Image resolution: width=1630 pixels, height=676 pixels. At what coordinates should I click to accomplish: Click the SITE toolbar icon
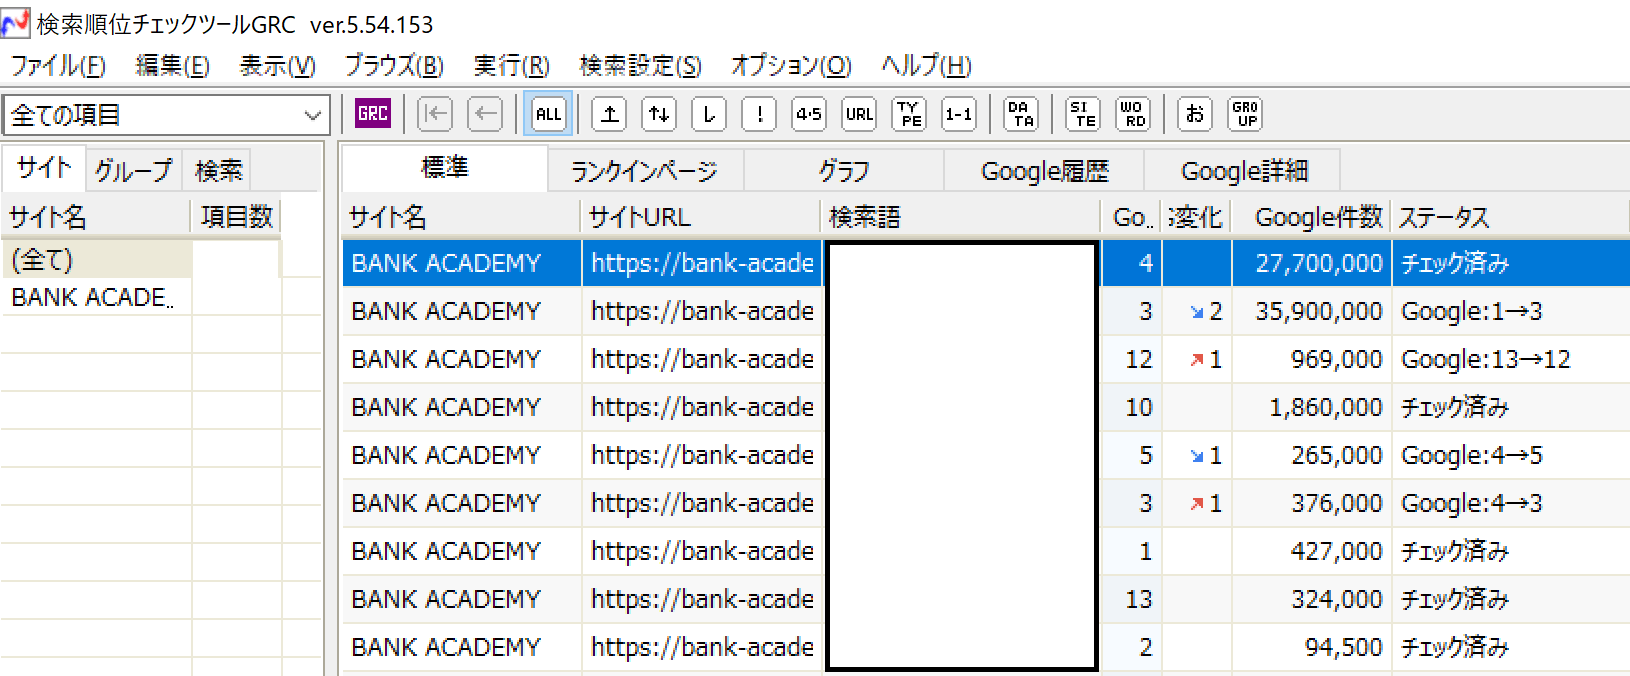click(x=1083, y=114)
